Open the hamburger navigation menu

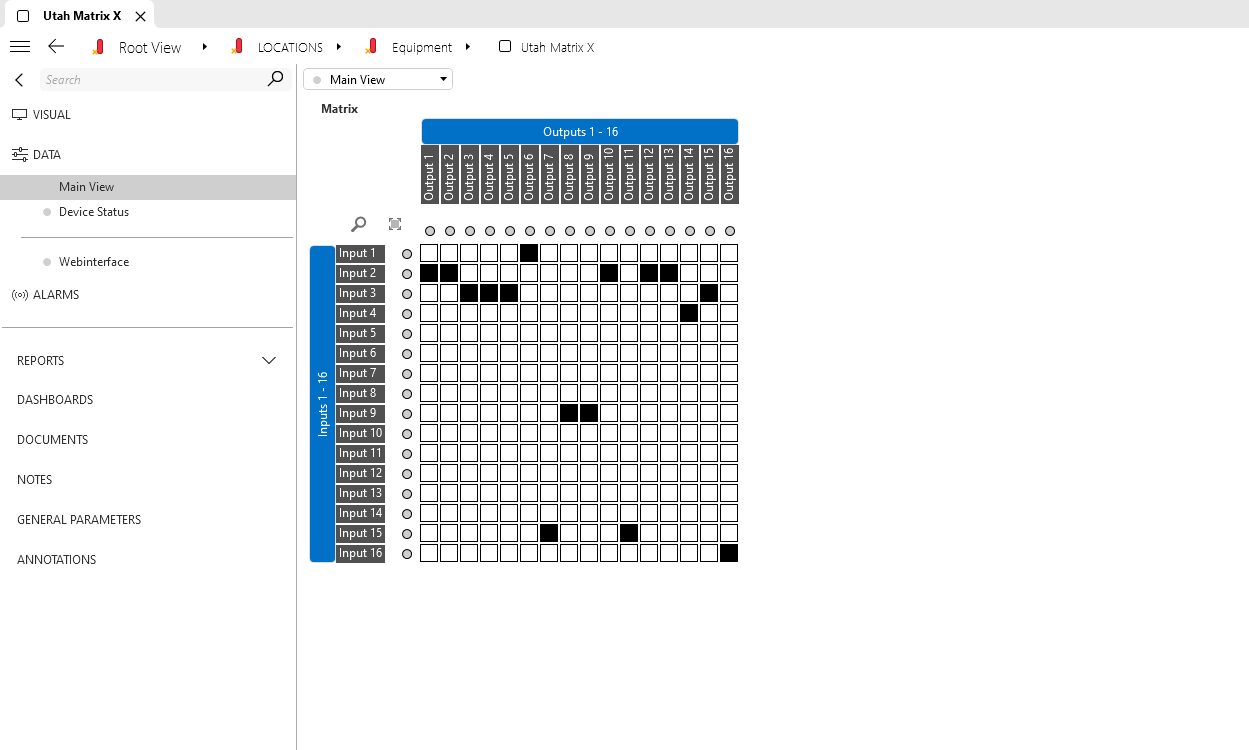tap(20, 47)
